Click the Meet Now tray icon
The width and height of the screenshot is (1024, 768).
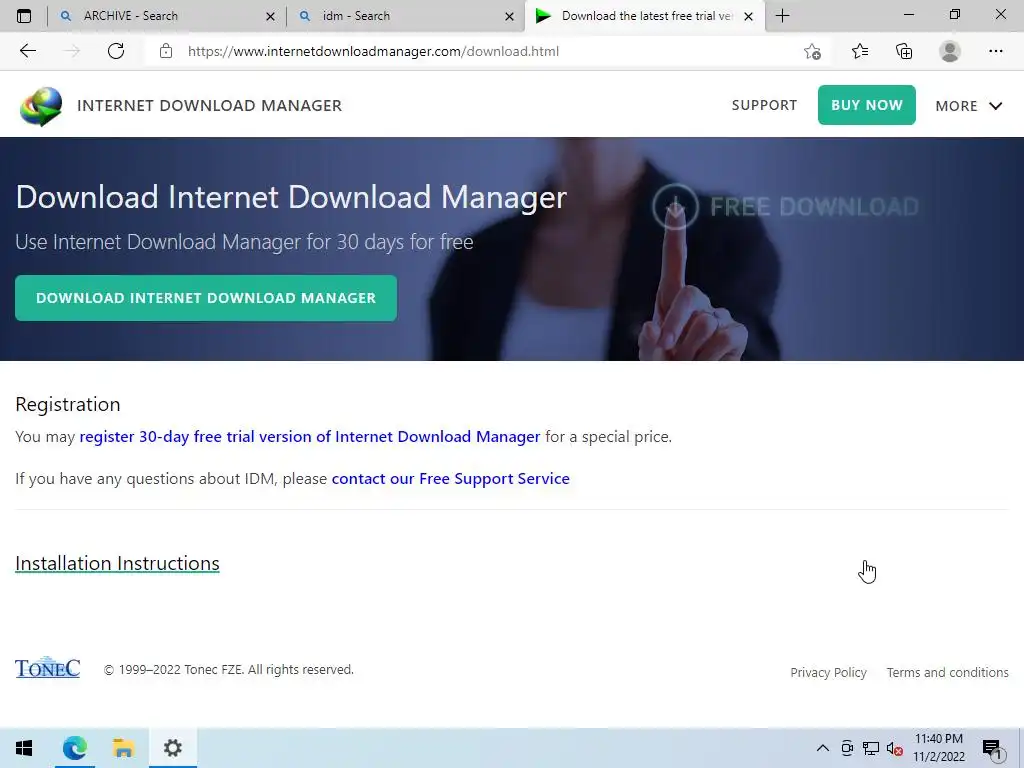(x=847, y=748)
